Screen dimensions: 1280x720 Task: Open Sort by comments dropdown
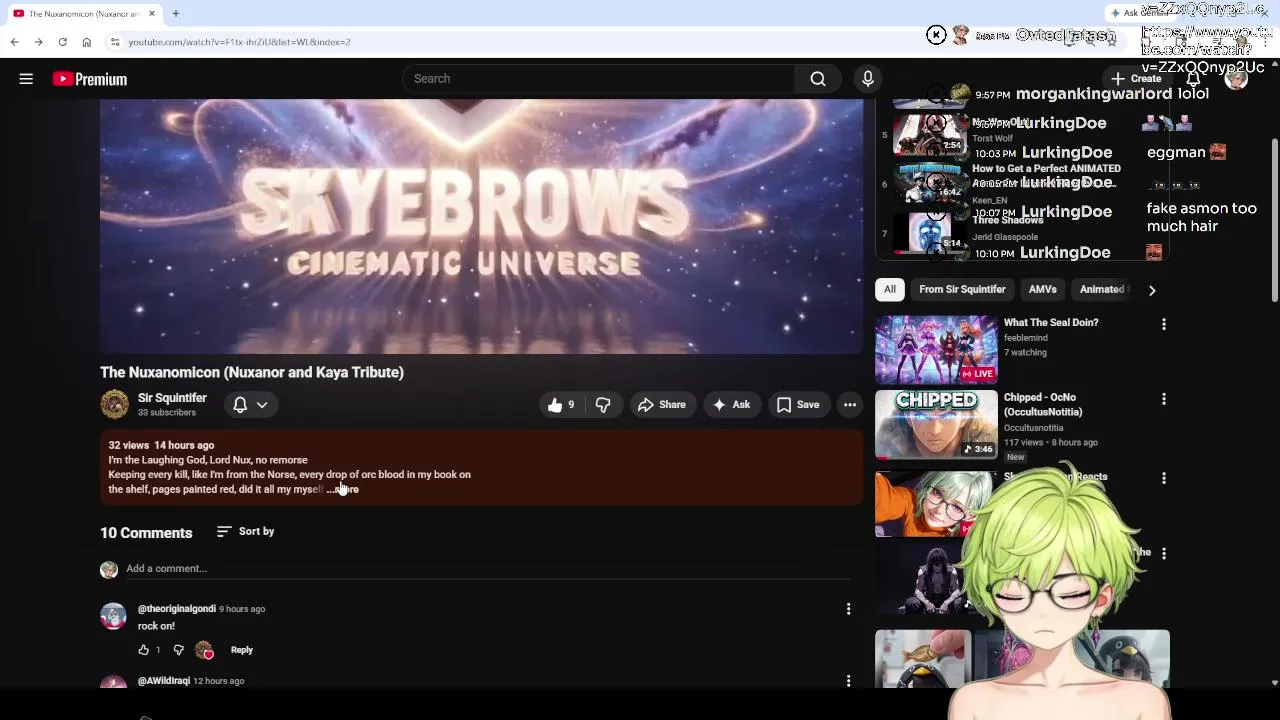(245, 532)
